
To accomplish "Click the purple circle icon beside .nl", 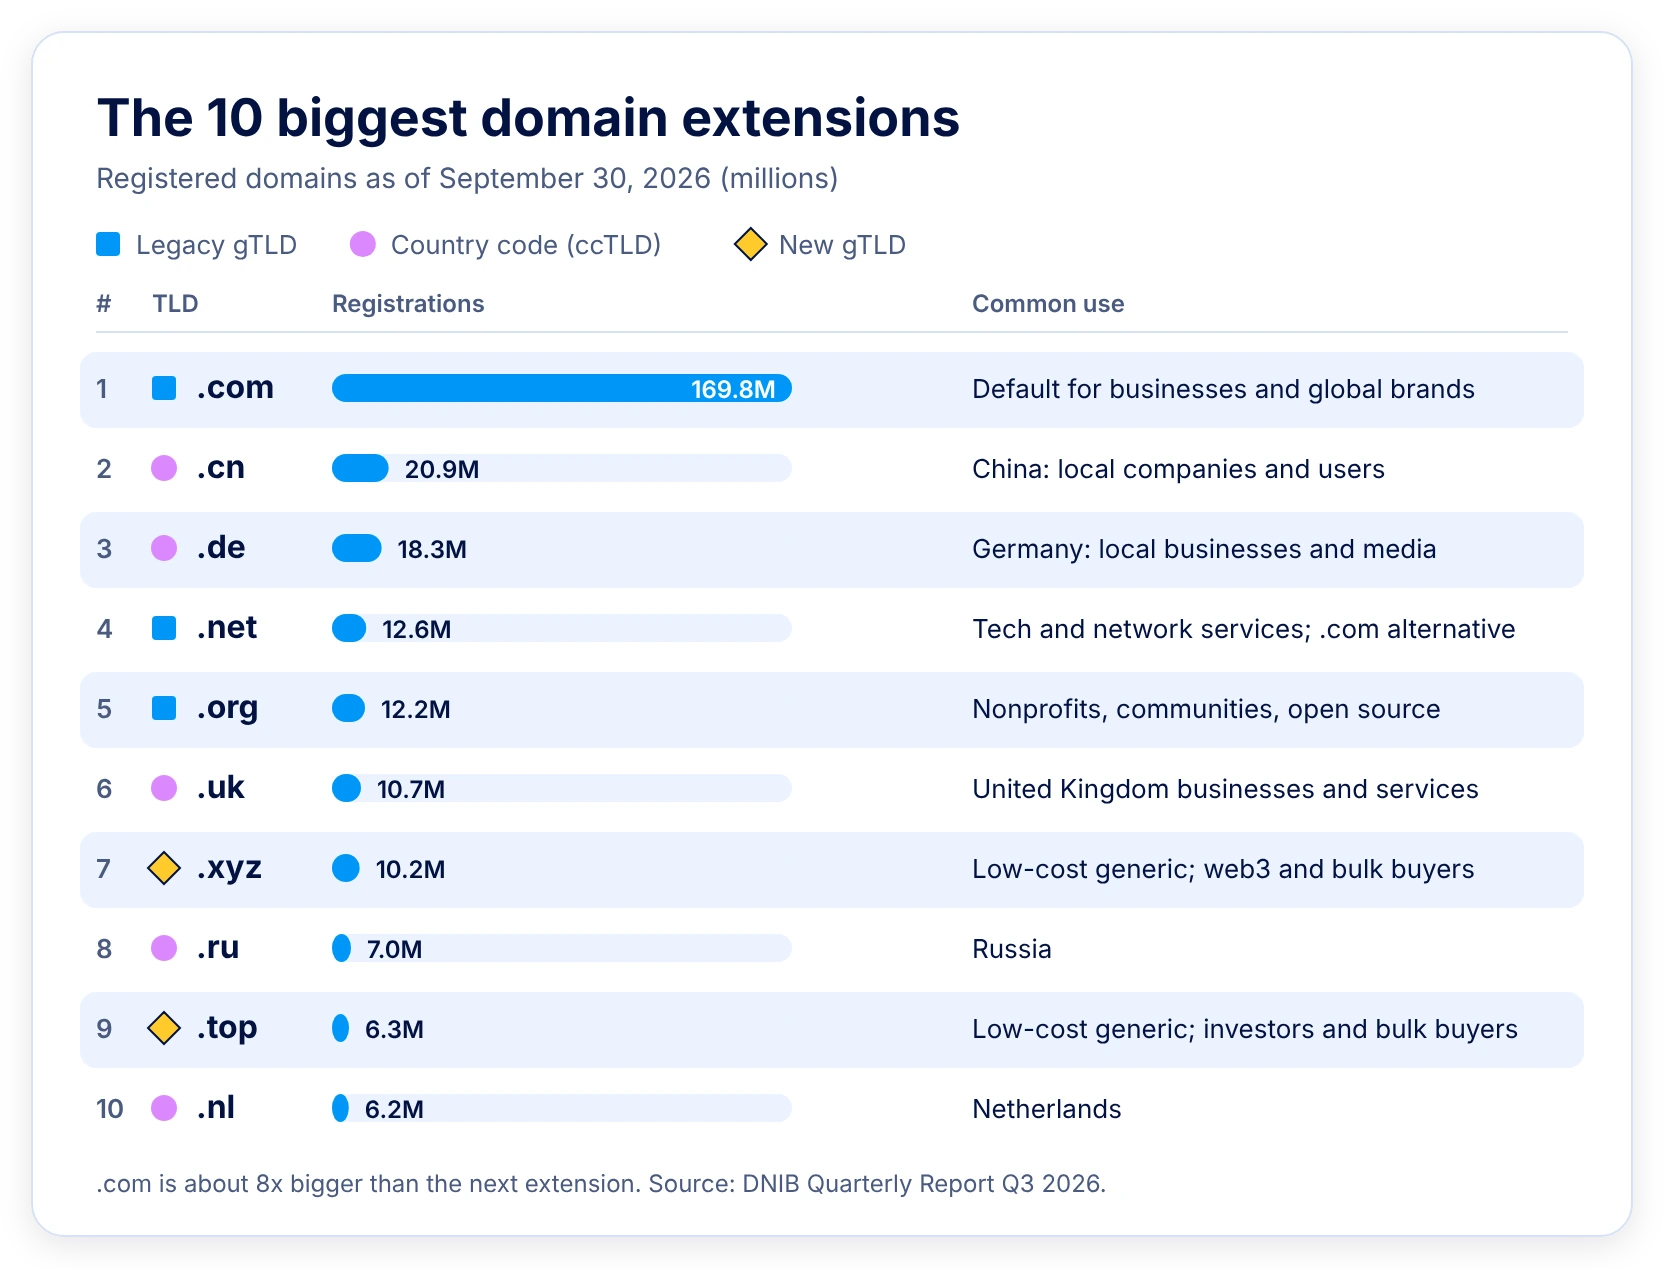I will tap(164, 1108).
